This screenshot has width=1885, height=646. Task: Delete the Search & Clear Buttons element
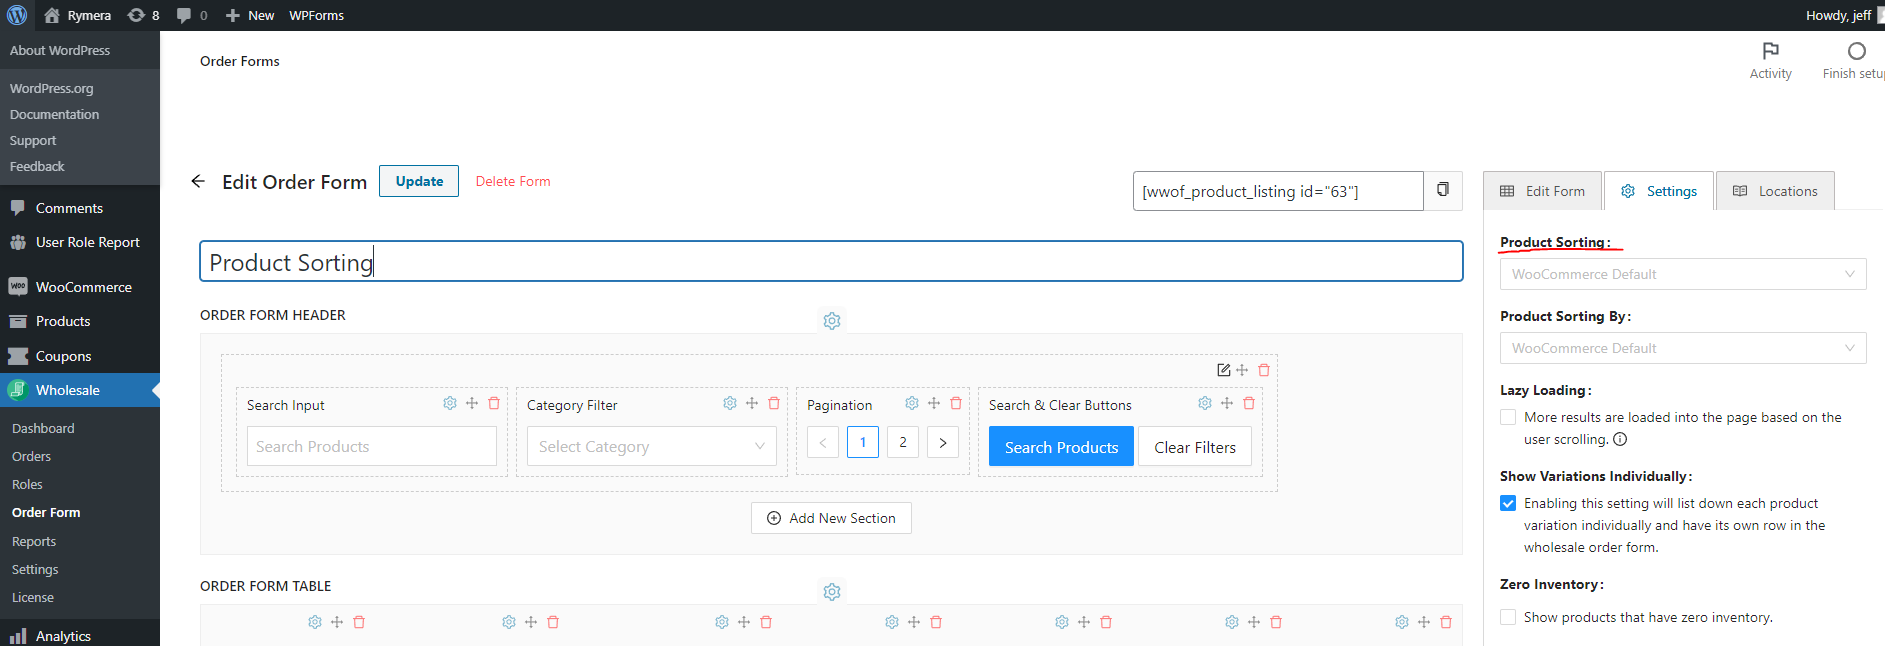click(x=1249, y=403)
